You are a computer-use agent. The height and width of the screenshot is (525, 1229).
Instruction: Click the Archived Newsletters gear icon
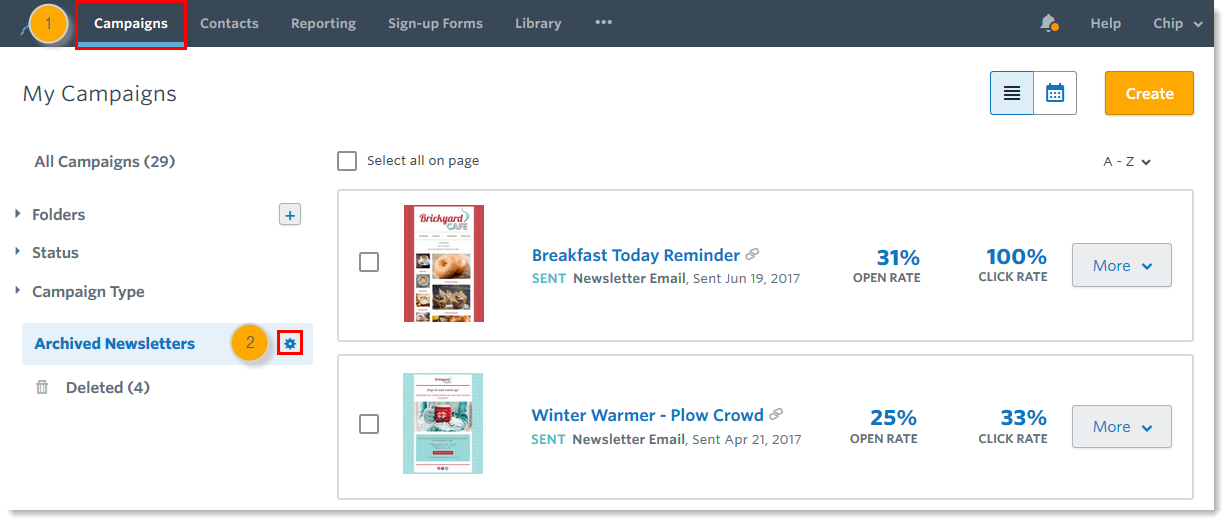[x=290, y=344]
